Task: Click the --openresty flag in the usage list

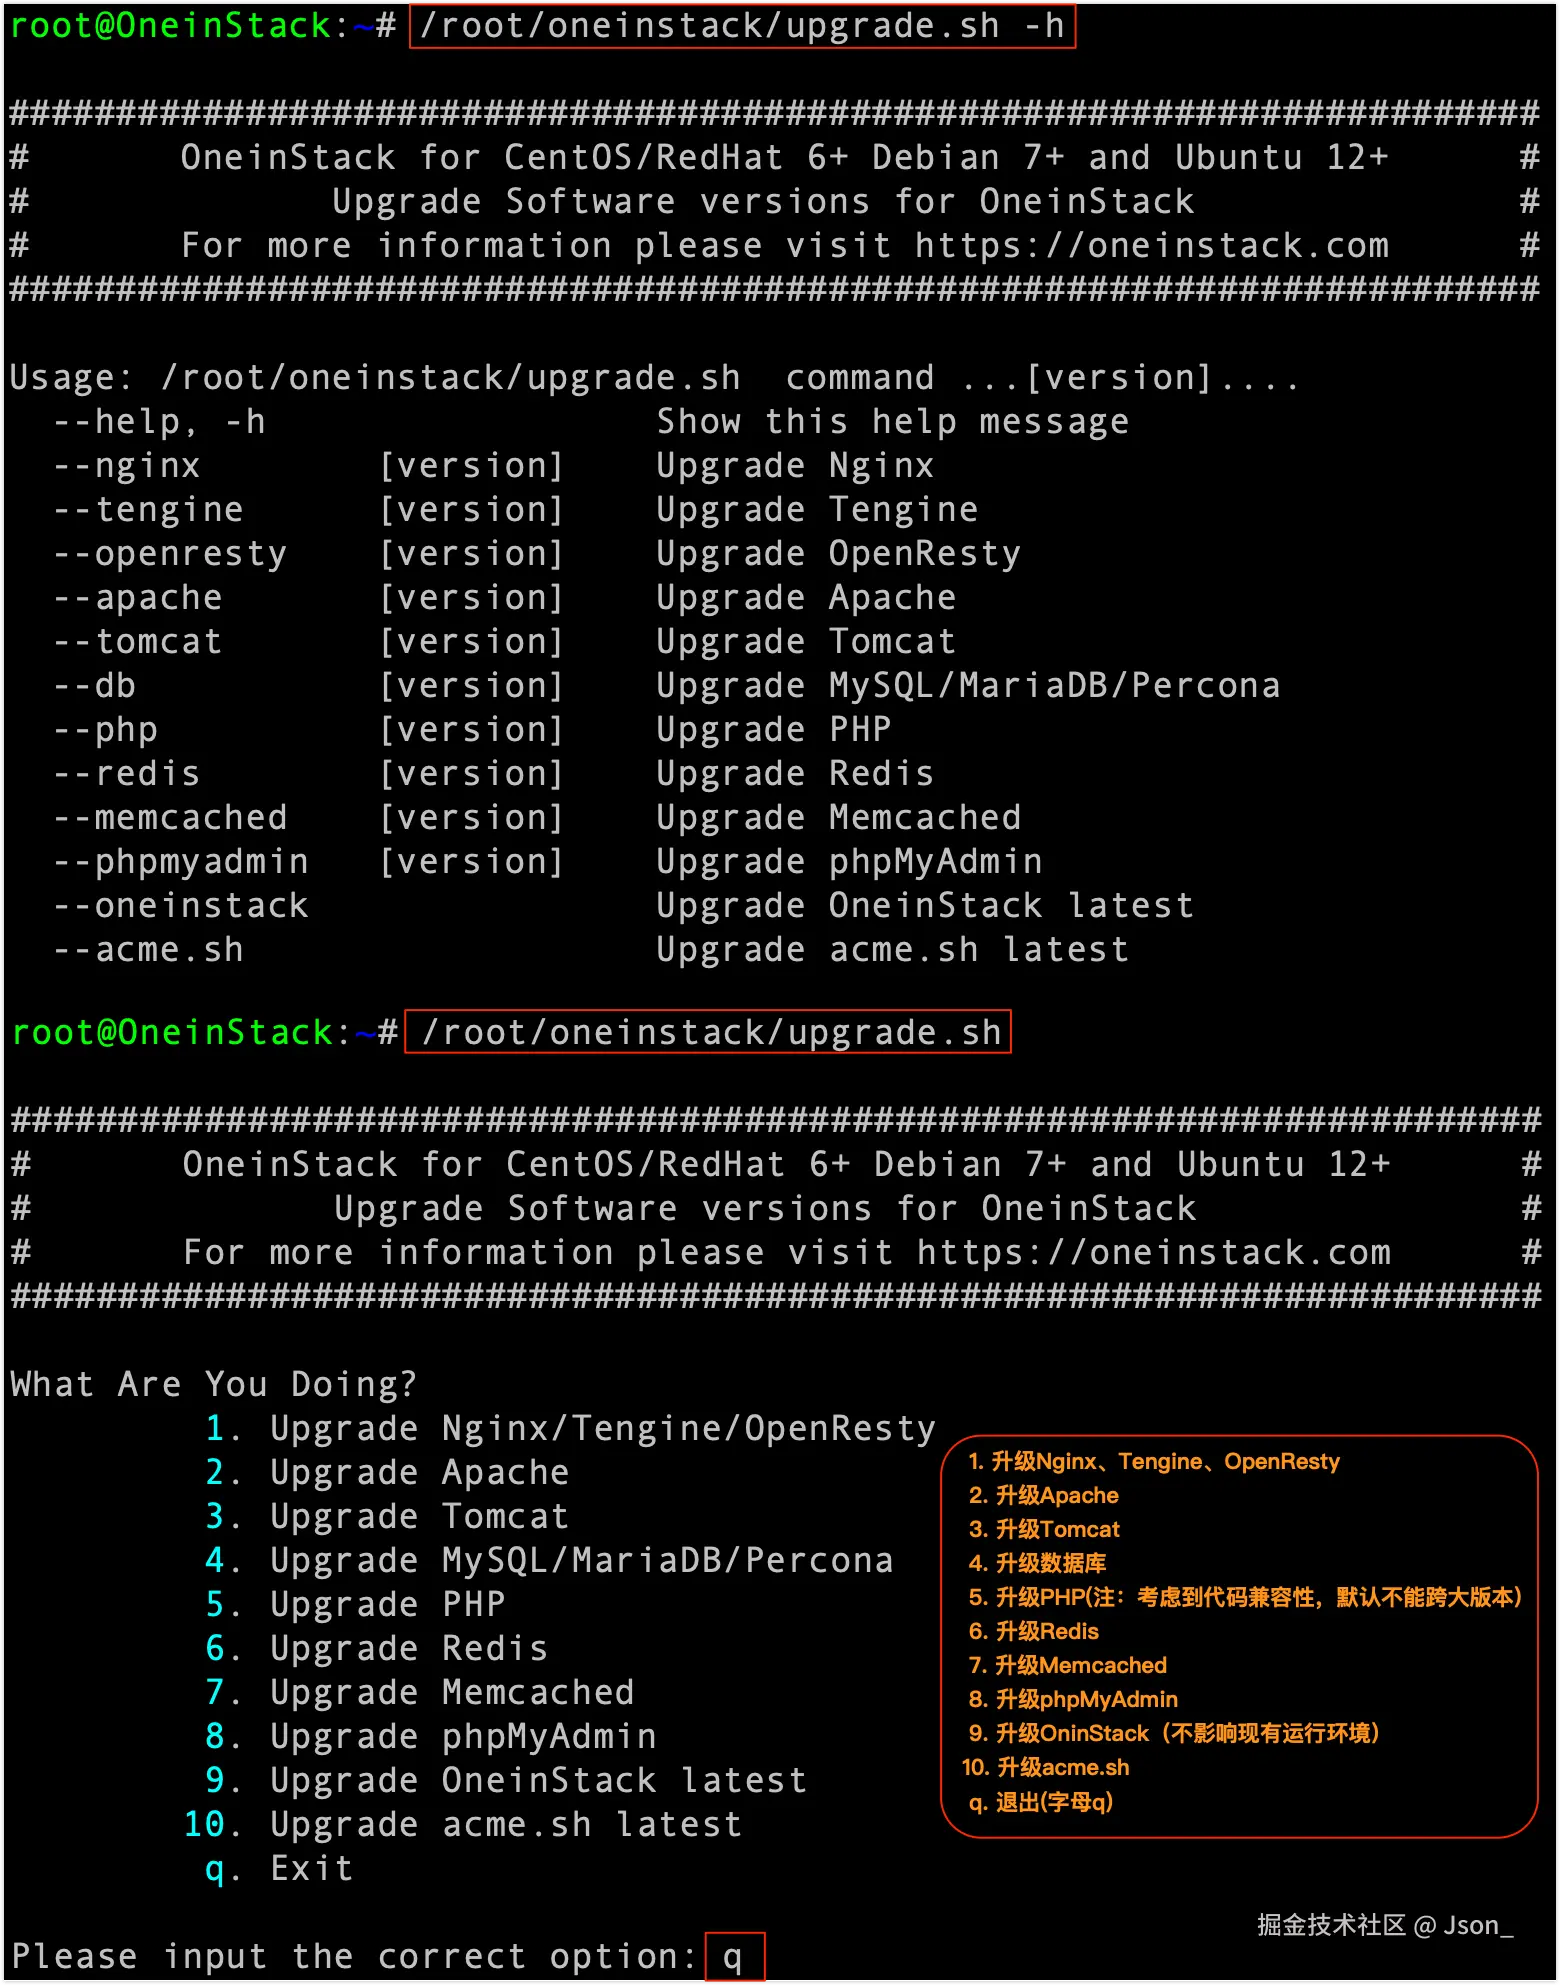Action: [170, 554]
